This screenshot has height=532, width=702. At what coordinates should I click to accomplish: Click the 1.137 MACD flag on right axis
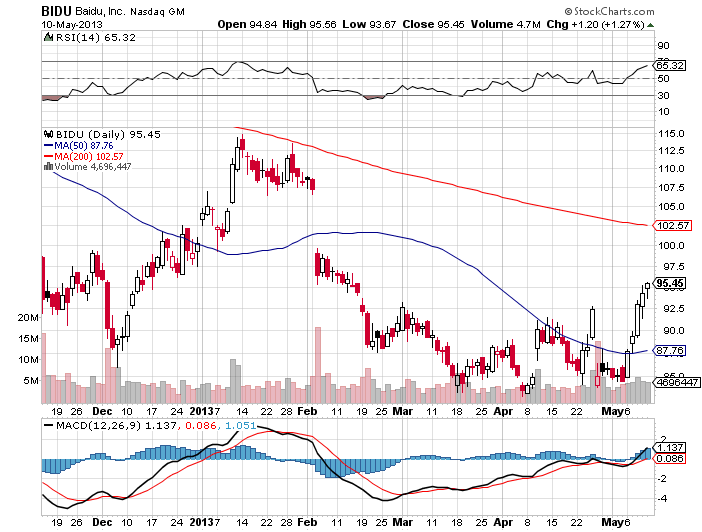(669, 447)
